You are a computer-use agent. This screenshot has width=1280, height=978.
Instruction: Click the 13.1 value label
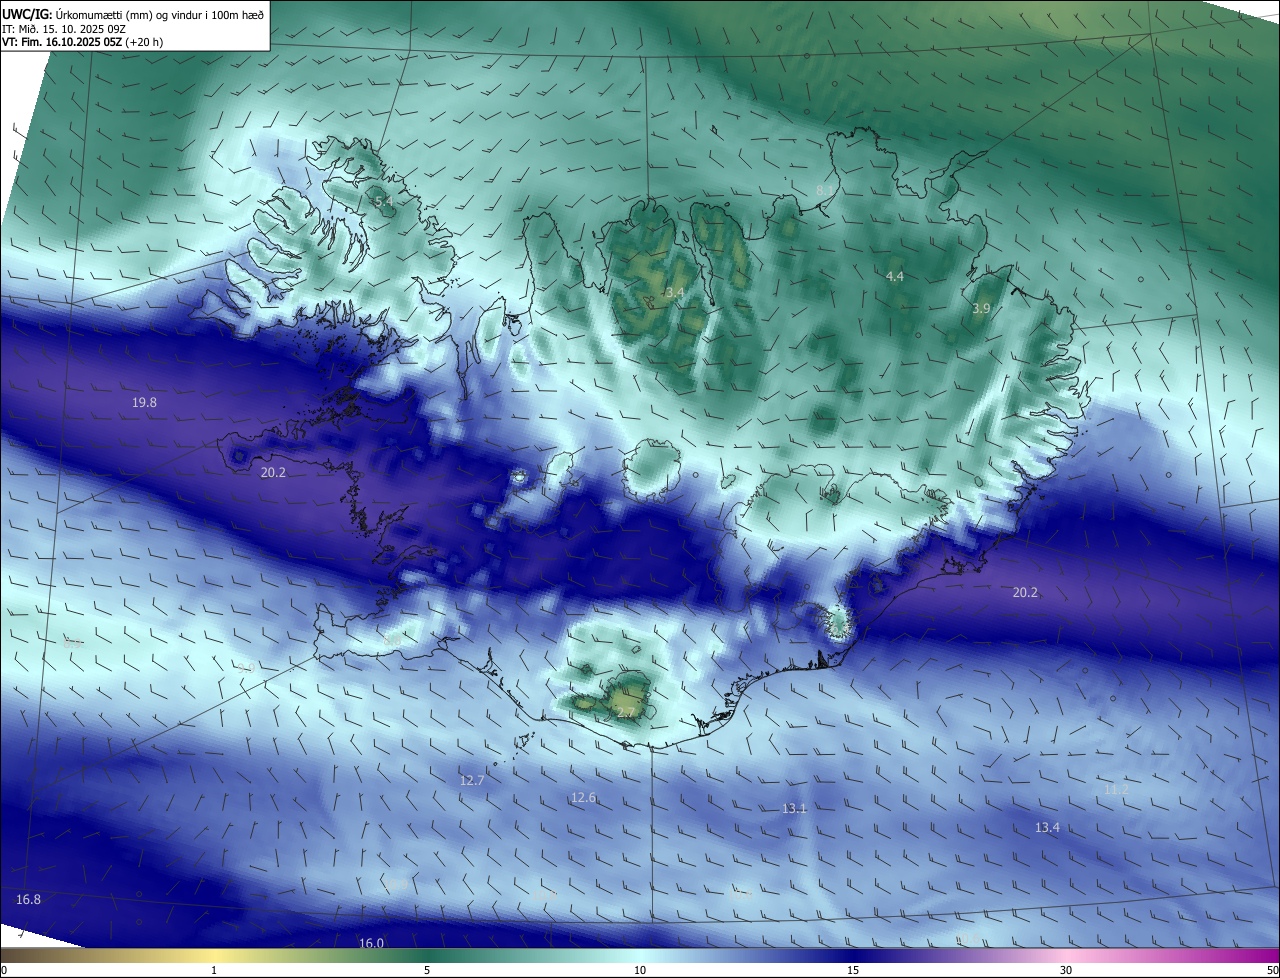pyautogui.click(x=795, y=809)
